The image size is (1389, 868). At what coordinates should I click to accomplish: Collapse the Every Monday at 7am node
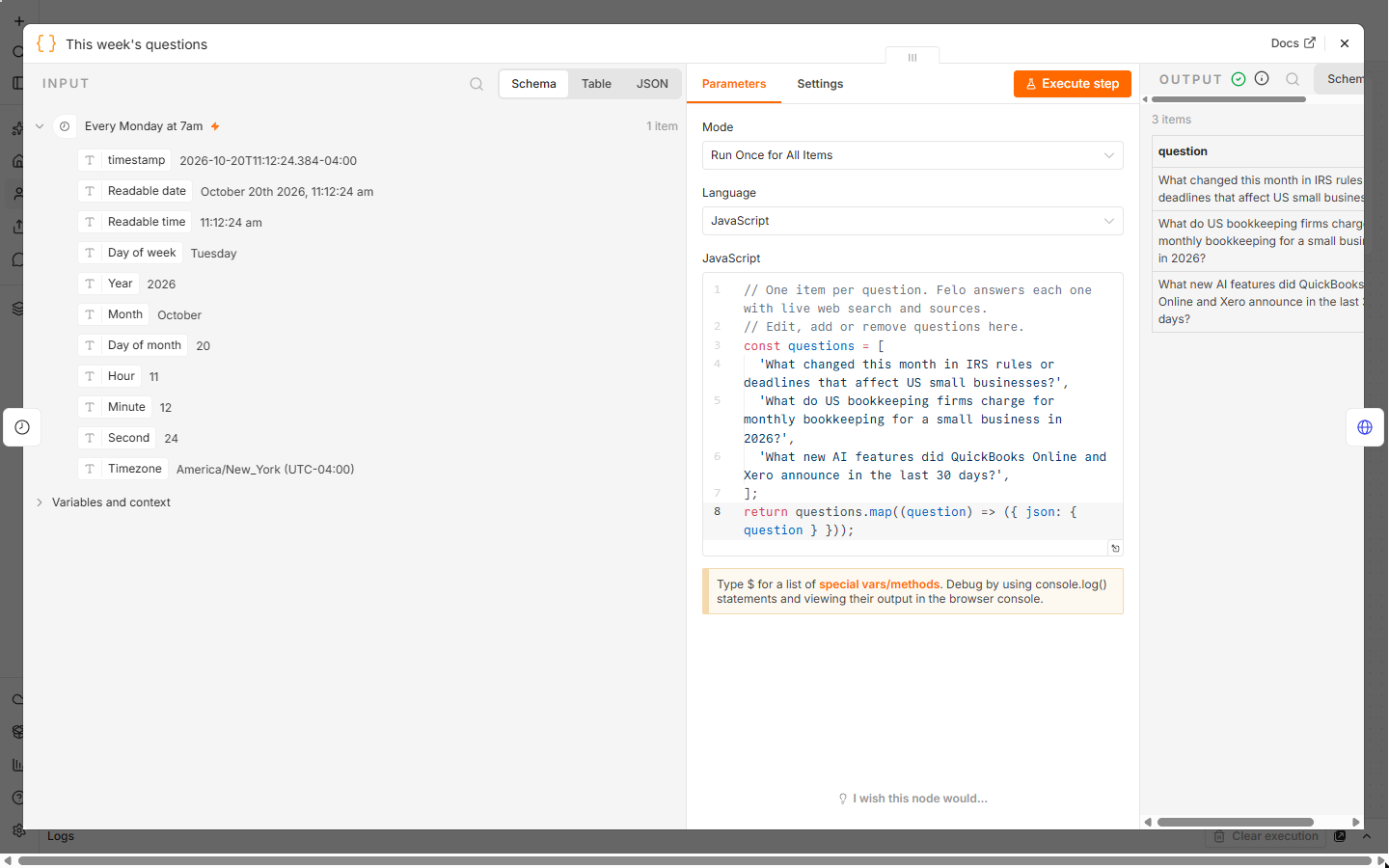tap(40, 127)
